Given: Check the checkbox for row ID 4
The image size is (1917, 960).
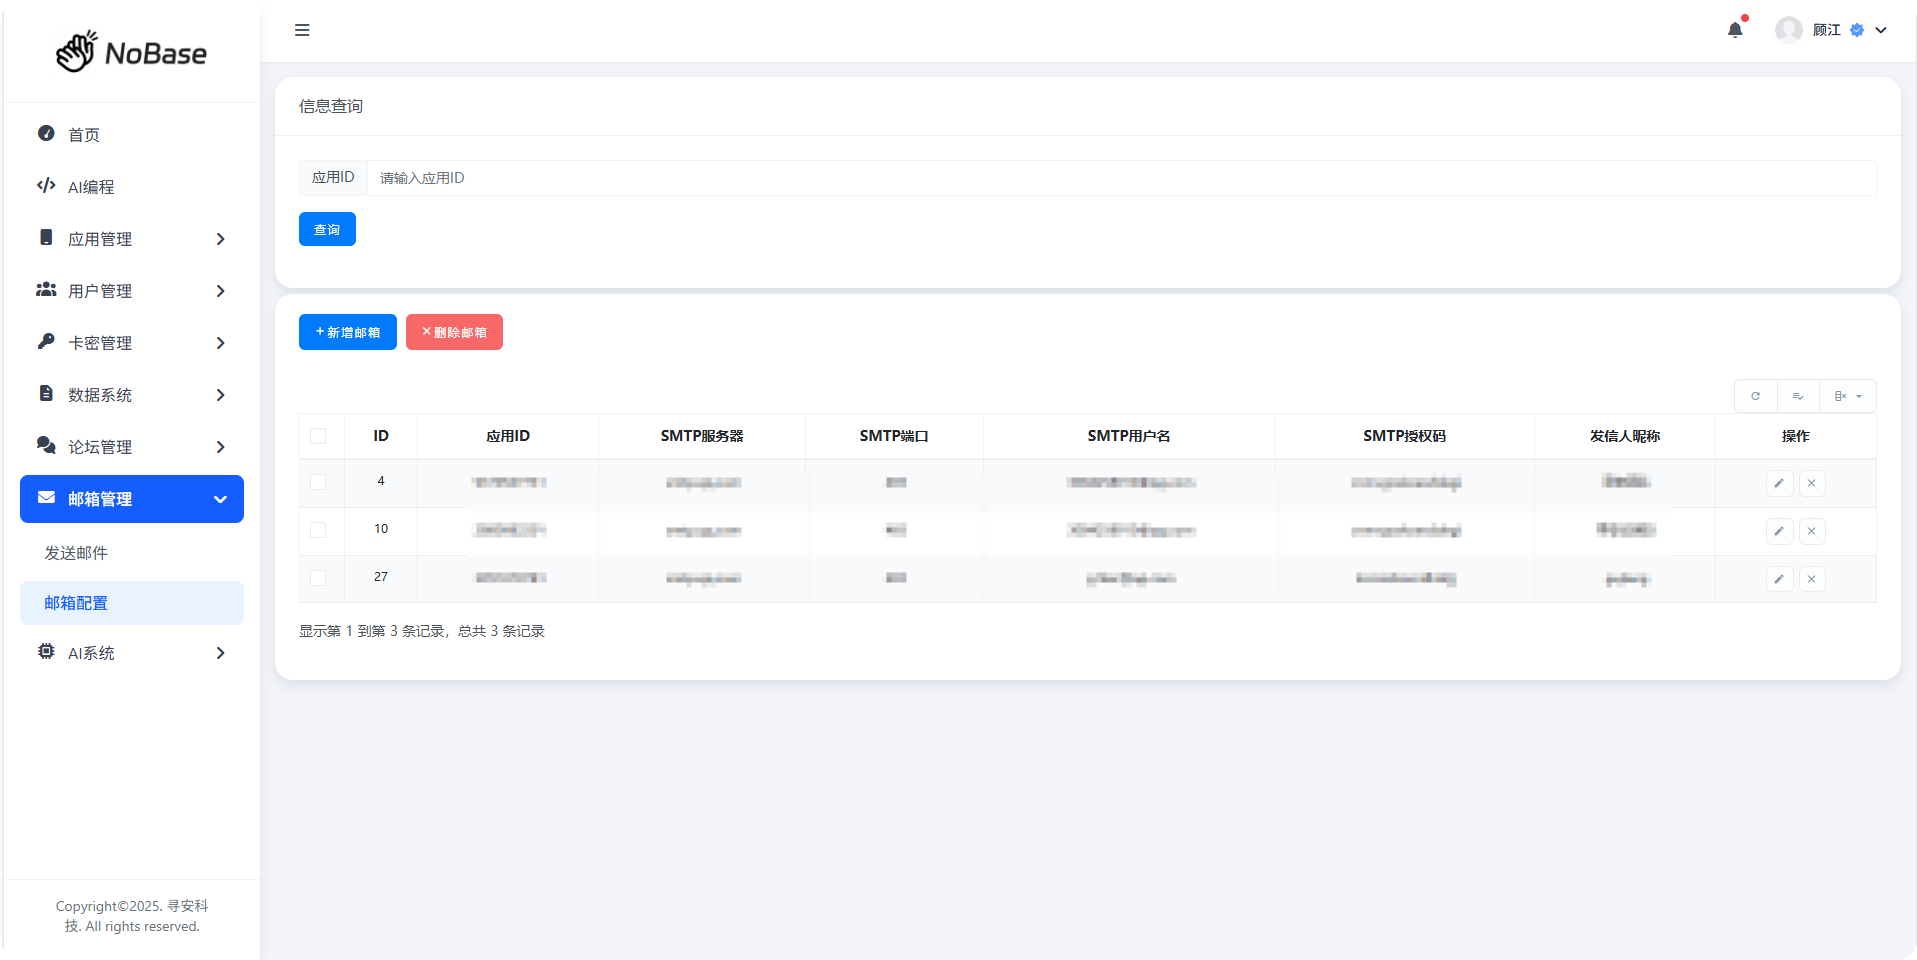Looking at the screenshot, I should 318,482.
